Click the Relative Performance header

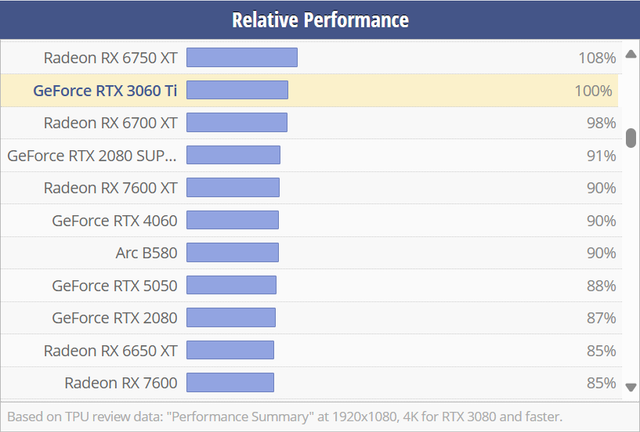[x=320, y=20]
